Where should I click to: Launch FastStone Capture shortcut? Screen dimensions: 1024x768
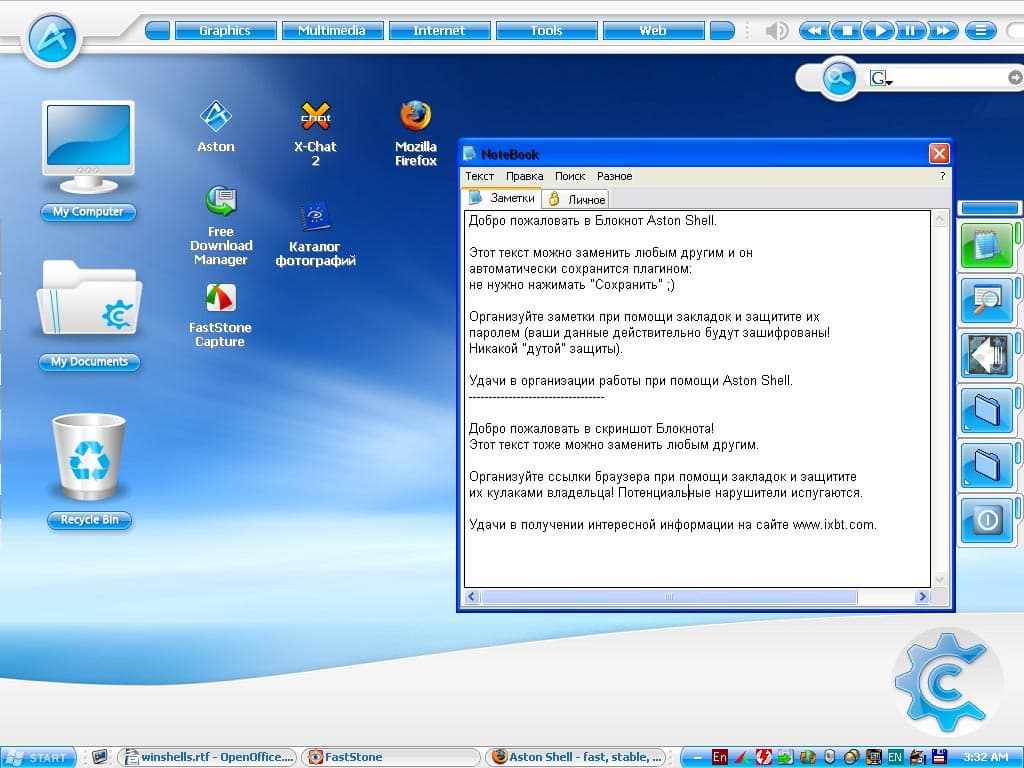click(220, 315)
